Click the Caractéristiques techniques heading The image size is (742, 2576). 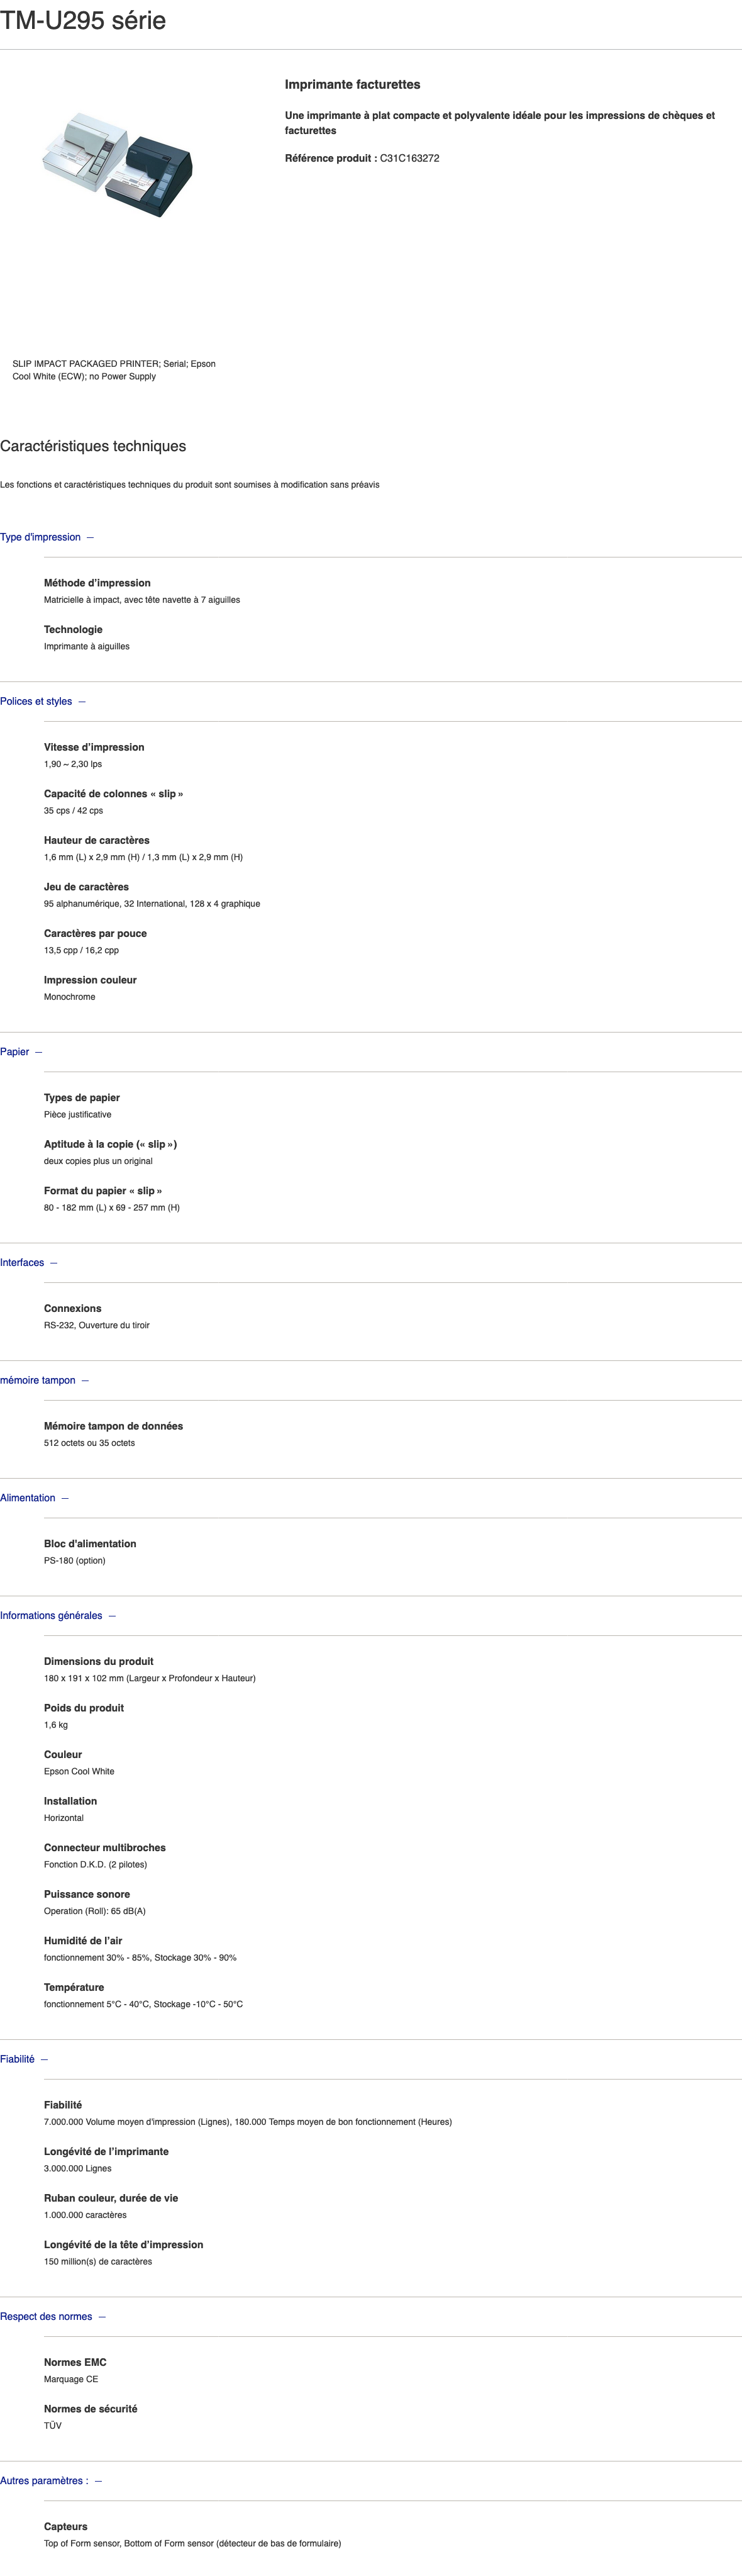(x=93, y=446)
